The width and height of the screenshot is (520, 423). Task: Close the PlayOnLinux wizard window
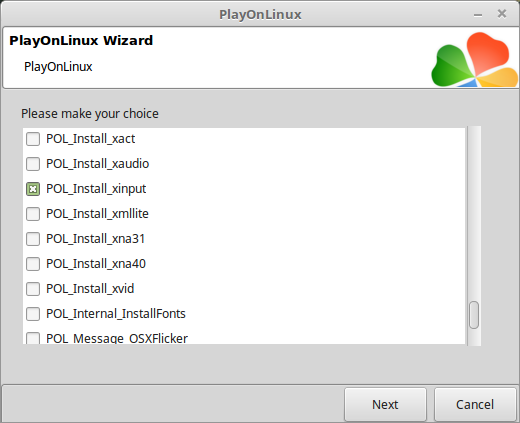point(502,14)
